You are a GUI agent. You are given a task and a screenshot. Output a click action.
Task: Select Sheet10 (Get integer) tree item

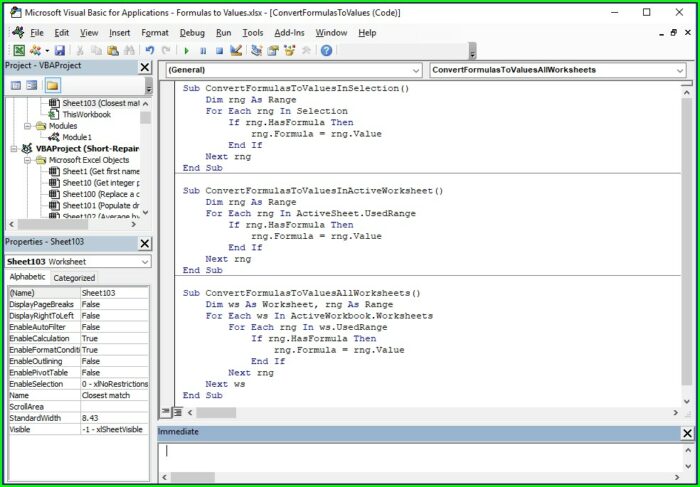[x=100, y=183]
